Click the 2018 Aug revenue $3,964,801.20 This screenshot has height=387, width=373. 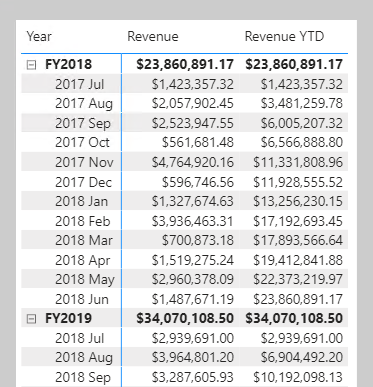[192, 358]
